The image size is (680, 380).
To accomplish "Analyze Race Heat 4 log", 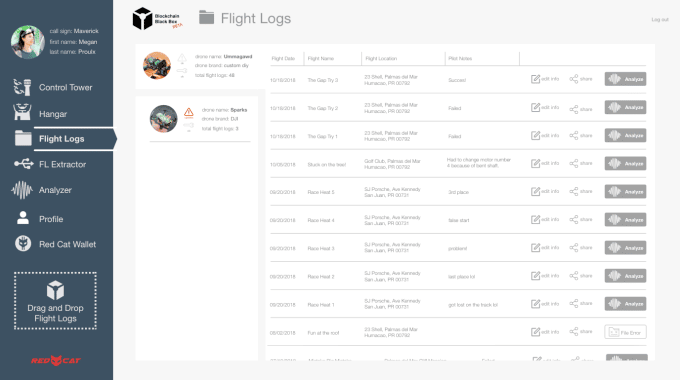I will 625,219.
